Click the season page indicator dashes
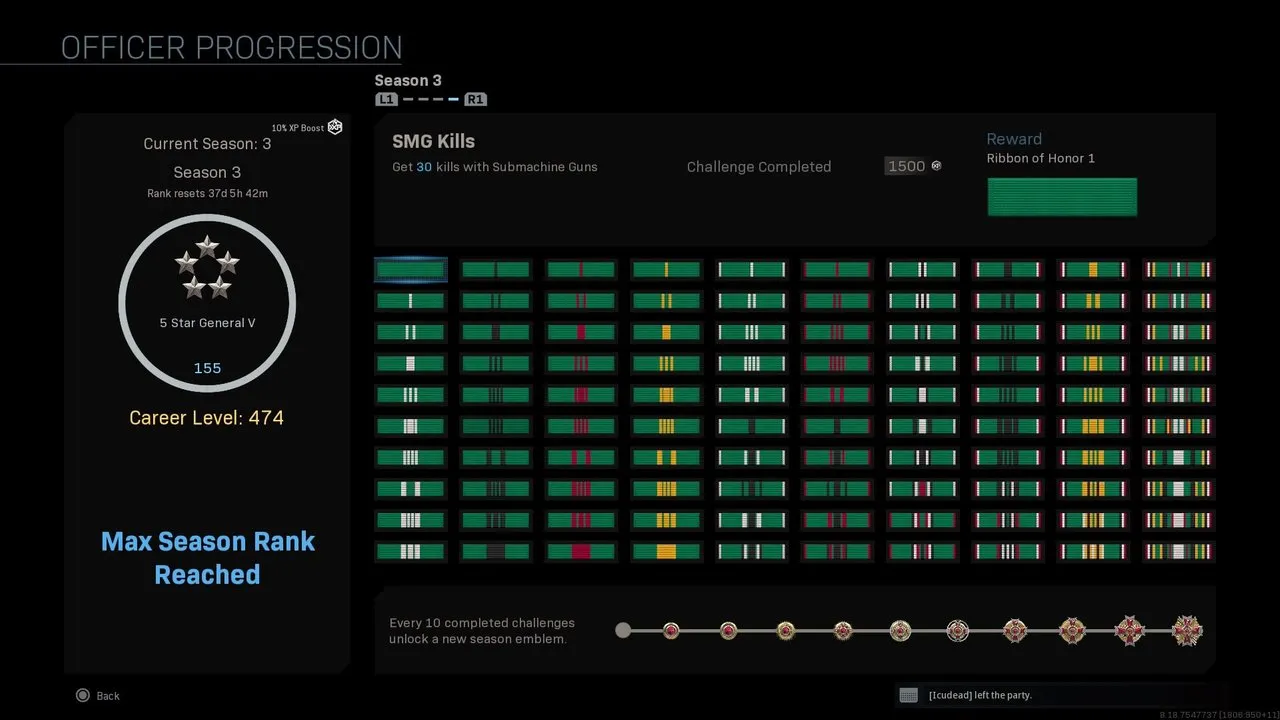This screenshot has height=720, width=1280. click(431, 99)
